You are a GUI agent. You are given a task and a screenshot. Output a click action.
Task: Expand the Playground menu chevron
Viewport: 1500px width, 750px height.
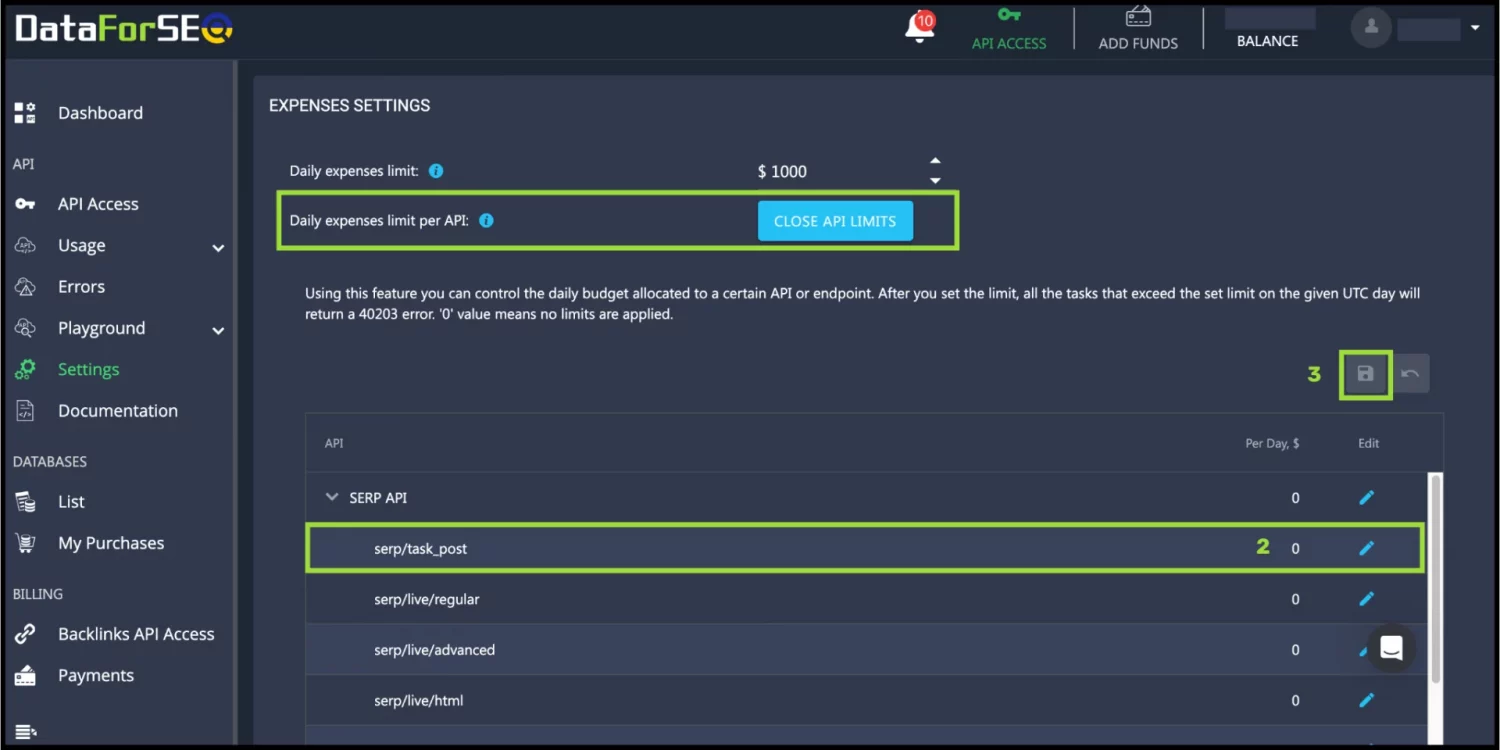click(218, 331)
